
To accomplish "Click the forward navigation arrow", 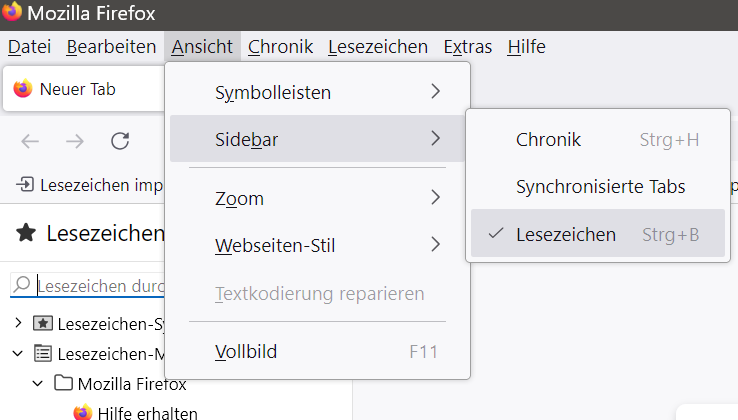I will (x=75, y=141).
